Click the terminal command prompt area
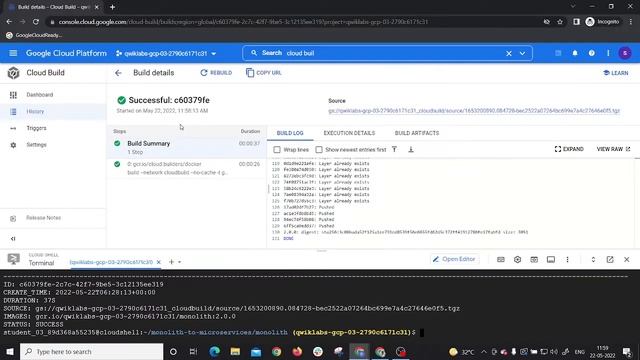This screenshot has width=640, height=360. click(422, 333)
